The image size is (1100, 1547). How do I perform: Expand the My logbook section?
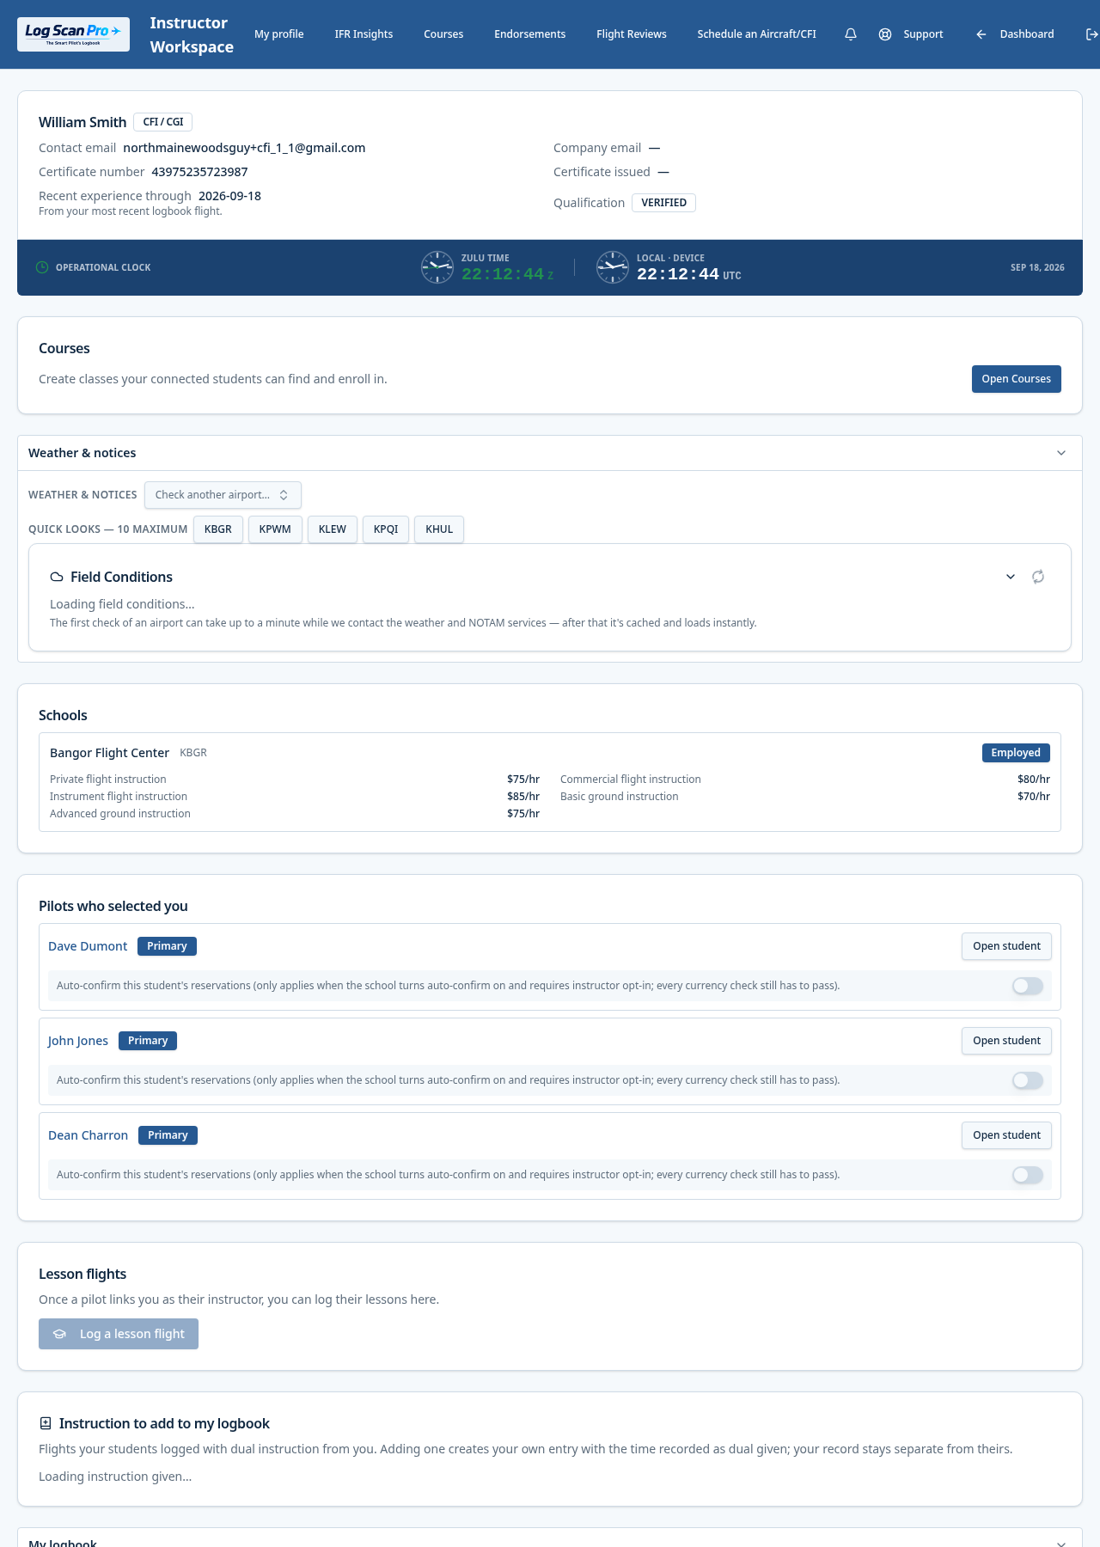pos(1061,1543)
